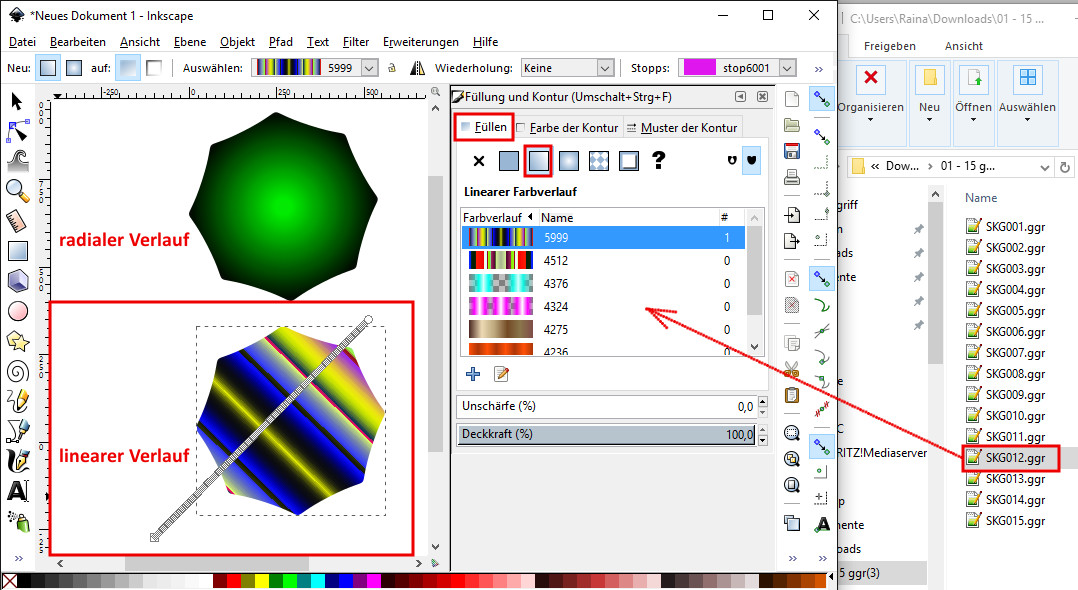The width and height of the screenshot is (1078, 590).
Task: Open the Stopps stop6001 dropdown
Action: pyautogui.click(x=788, y=68)
